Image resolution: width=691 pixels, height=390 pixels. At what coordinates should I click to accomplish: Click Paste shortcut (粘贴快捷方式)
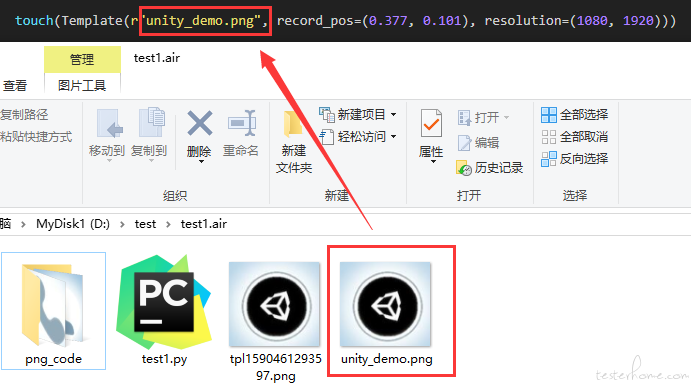click(x=36, y=137)
